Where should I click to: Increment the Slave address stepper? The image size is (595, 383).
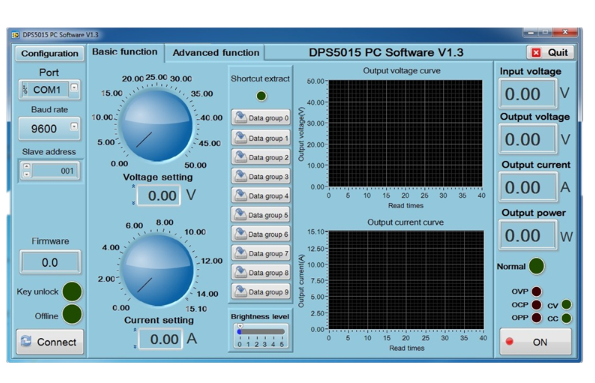pos(27,166)
